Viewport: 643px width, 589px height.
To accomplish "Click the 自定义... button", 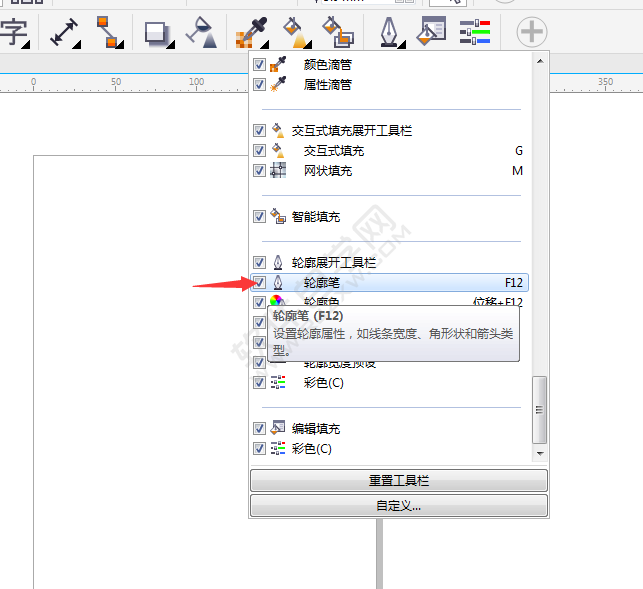I will pyautogui.click(x=399, y=505).
